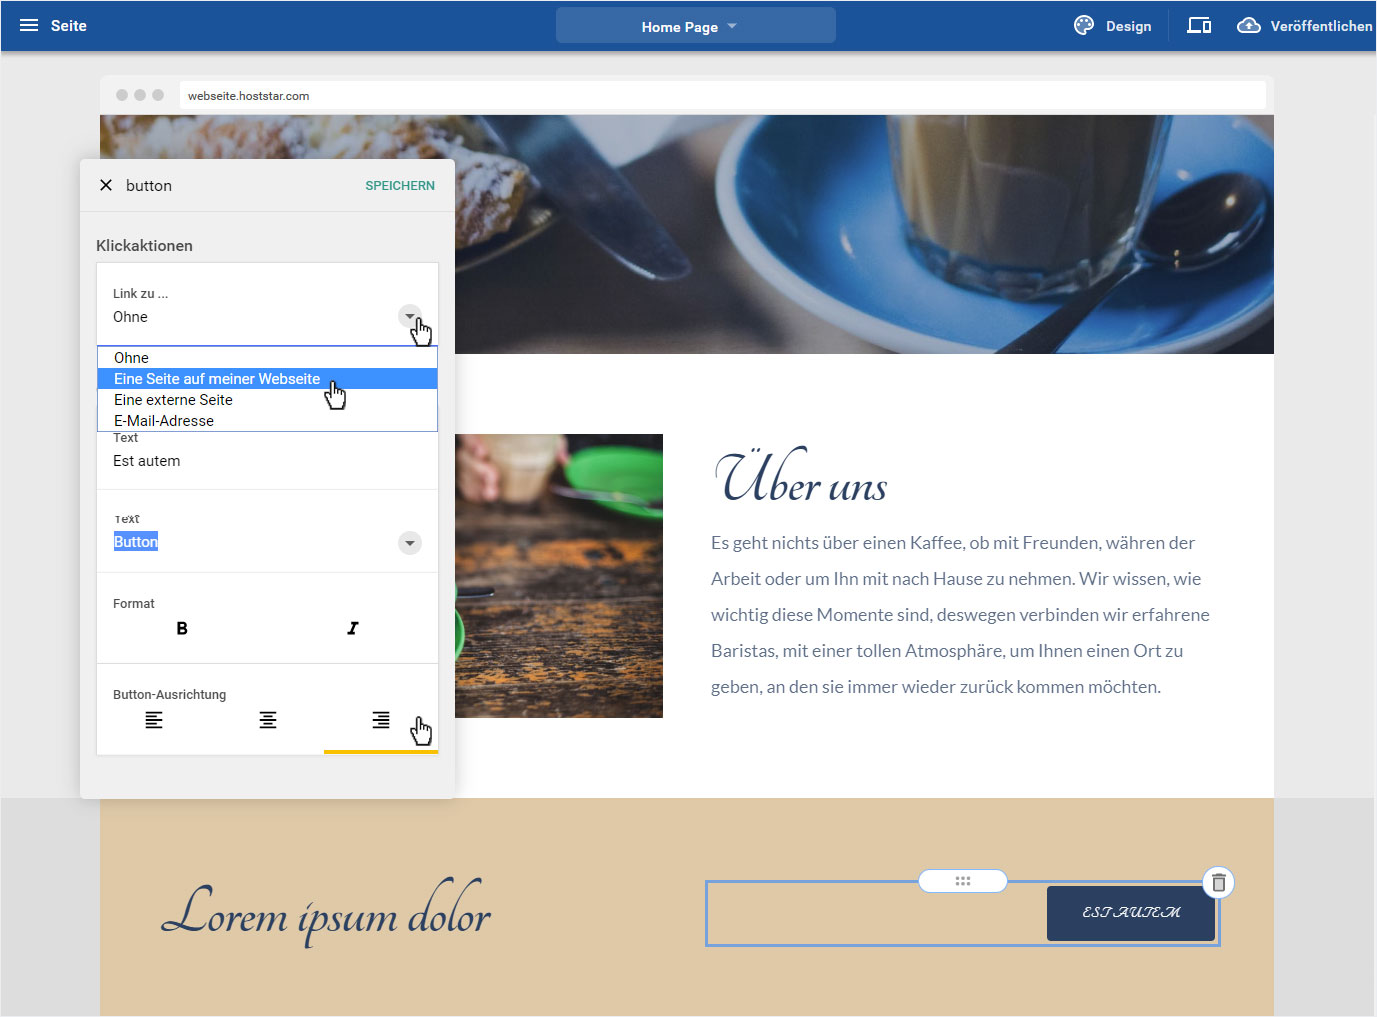
Task: Select the highlighted Button text value
Action: coord(136,542)
